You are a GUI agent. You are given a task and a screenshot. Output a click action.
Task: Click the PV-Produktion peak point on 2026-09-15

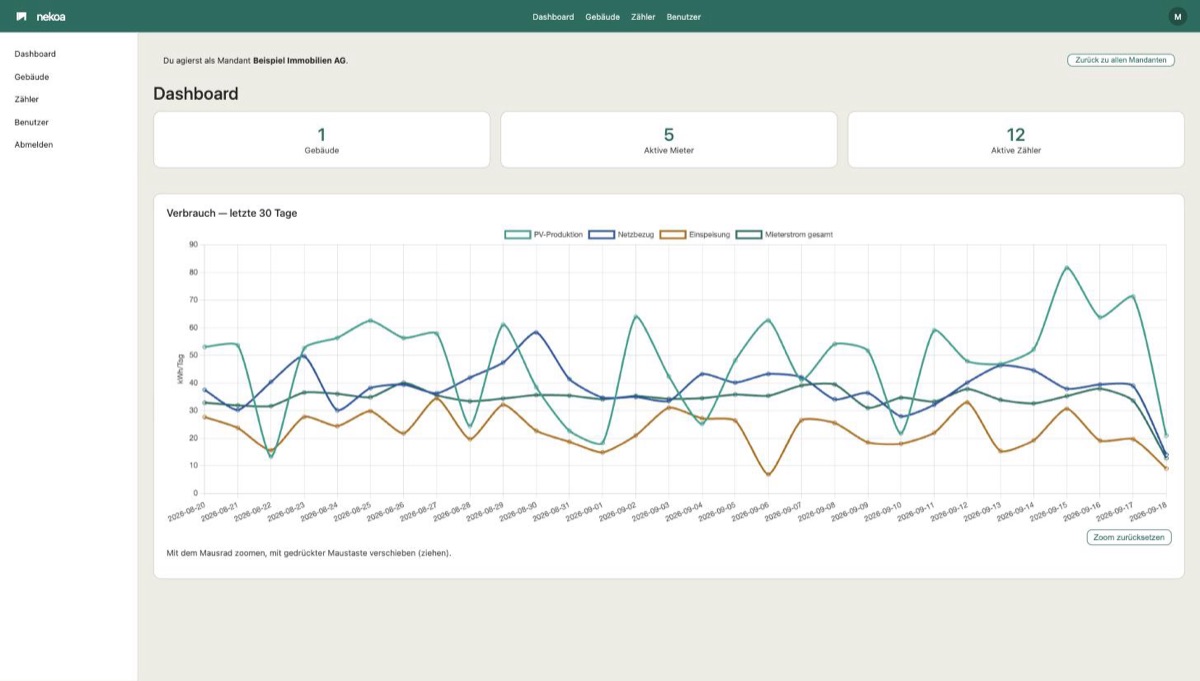[x=1067, y=268]
